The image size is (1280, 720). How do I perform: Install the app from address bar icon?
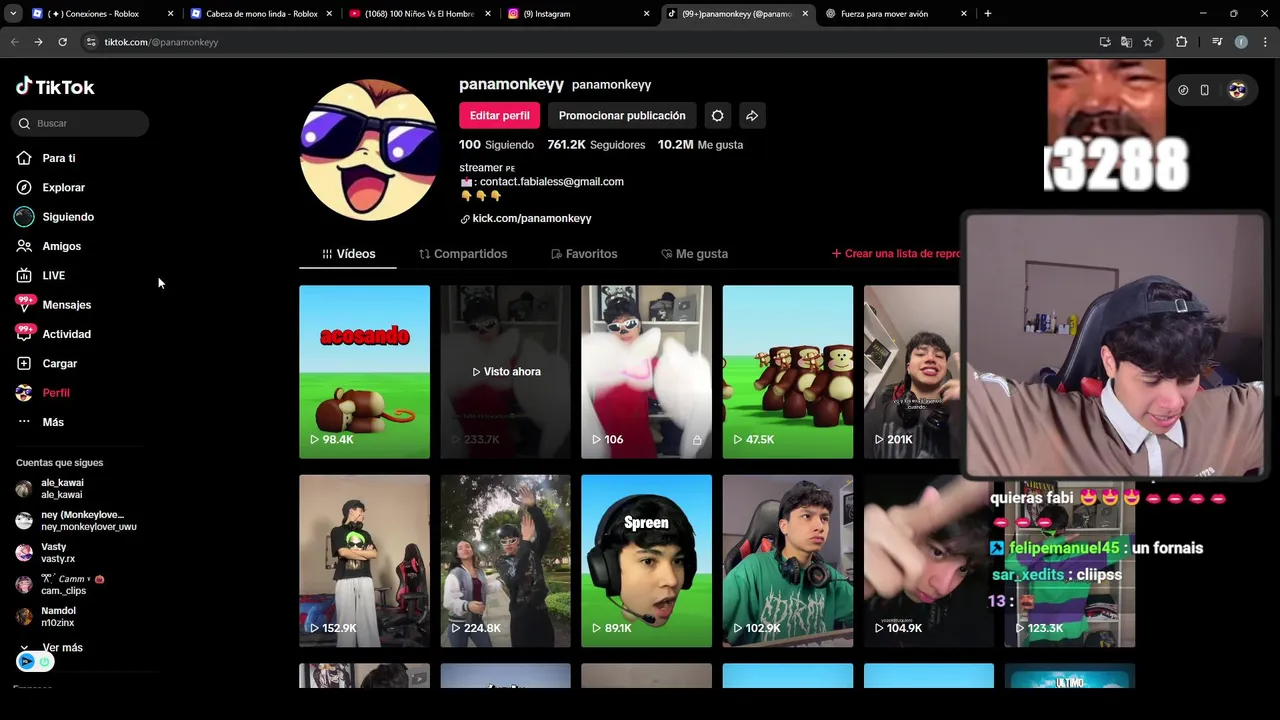point(1105,42)
